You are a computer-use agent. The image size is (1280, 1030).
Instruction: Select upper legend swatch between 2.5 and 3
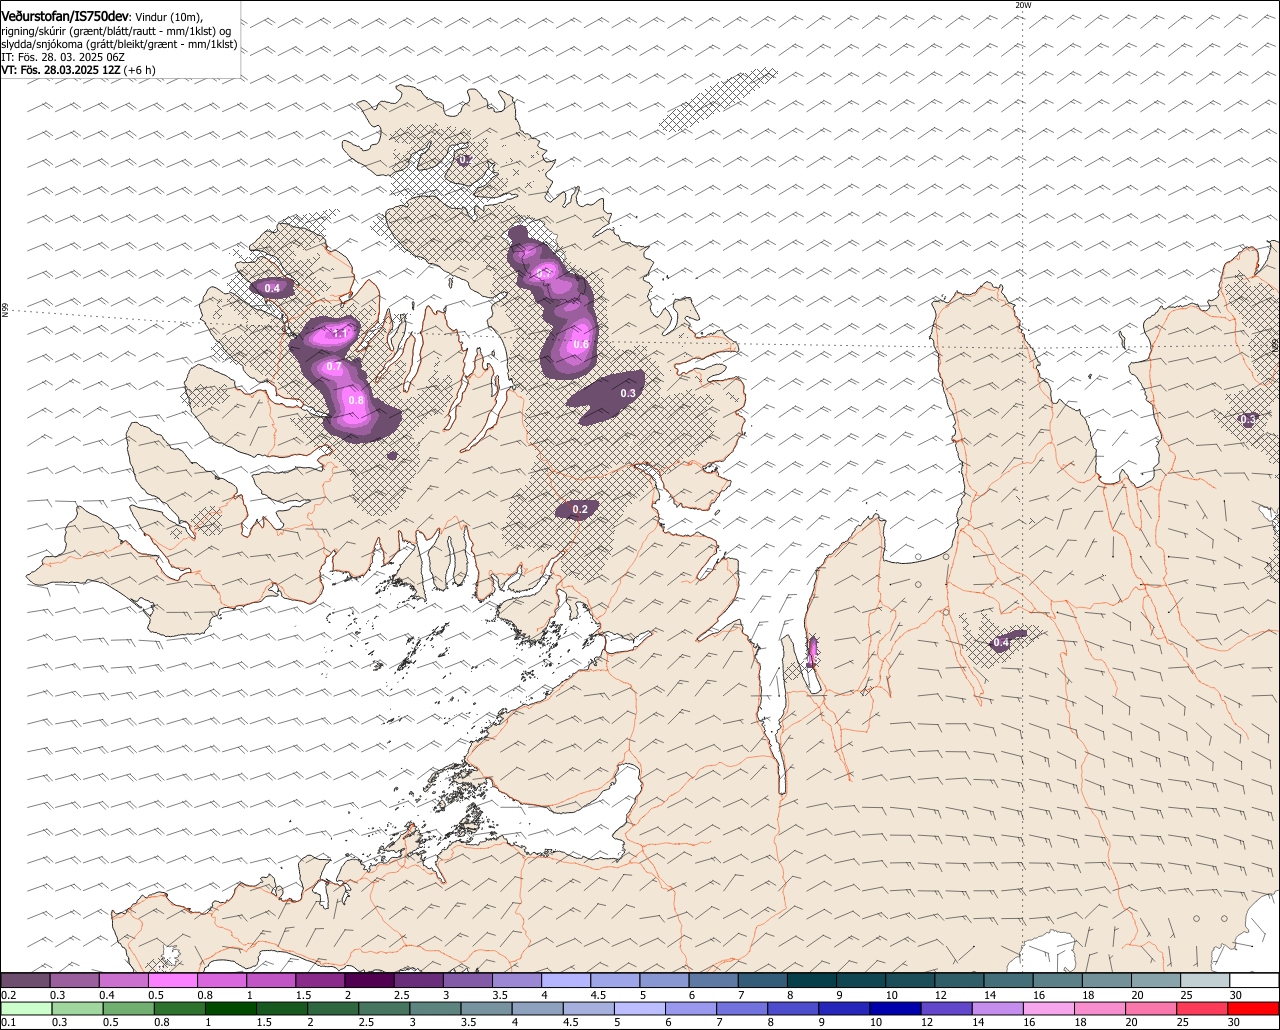click(419, 980)
